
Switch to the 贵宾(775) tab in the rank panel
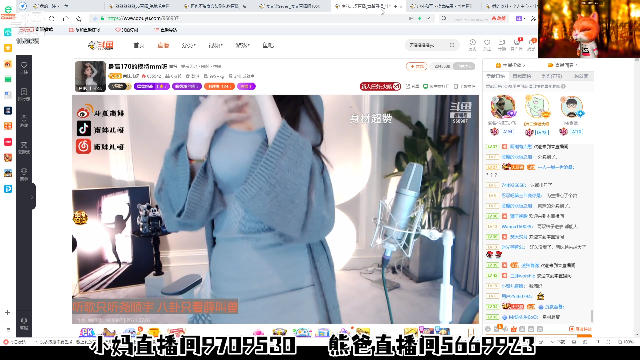(551, 76)
